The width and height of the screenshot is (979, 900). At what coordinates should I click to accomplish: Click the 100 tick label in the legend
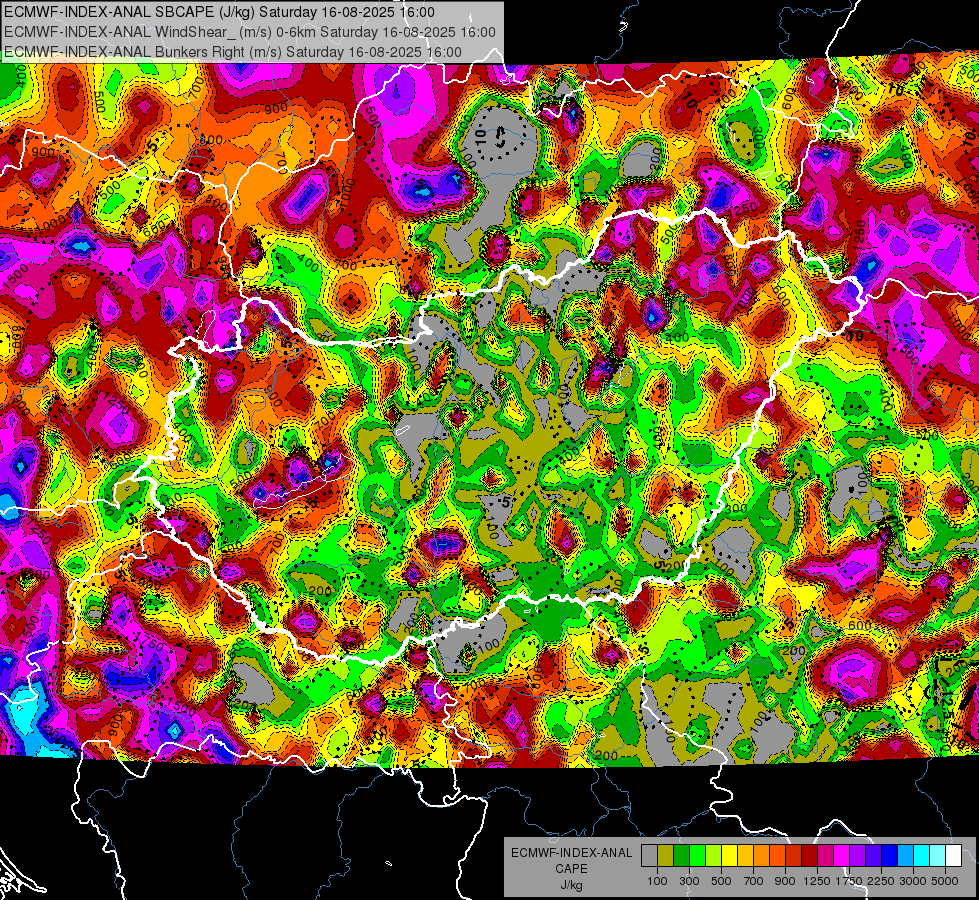[x=657, y=881]
